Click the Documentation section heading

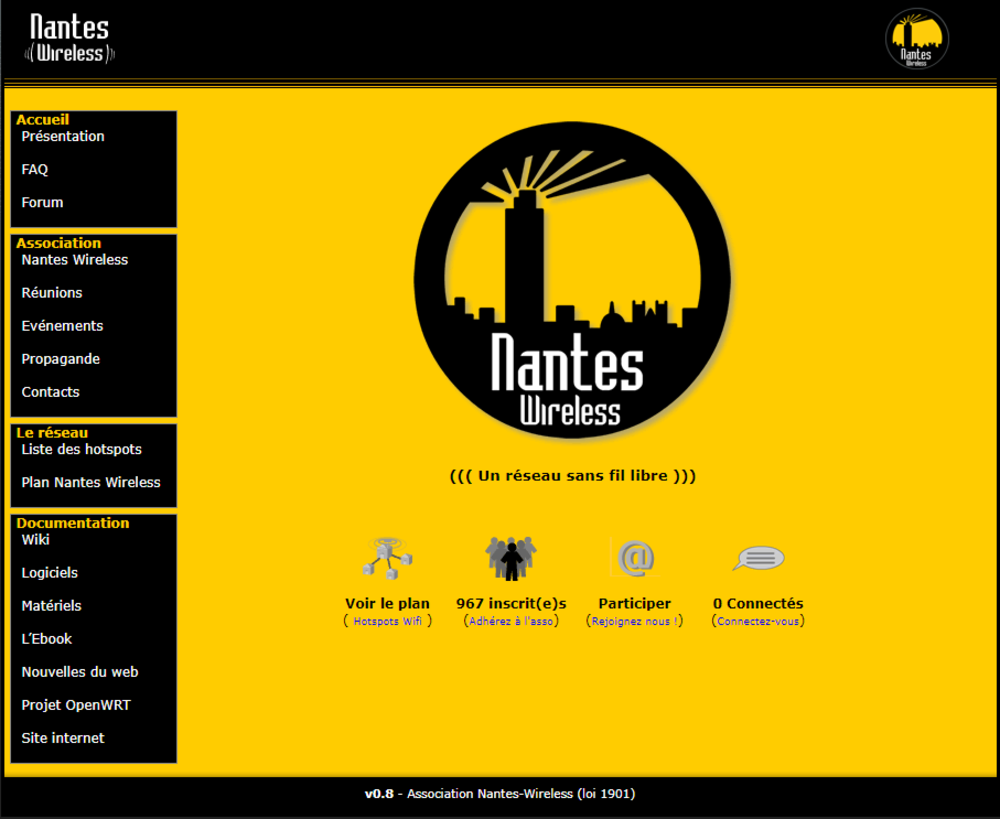(x=73, y=523)
